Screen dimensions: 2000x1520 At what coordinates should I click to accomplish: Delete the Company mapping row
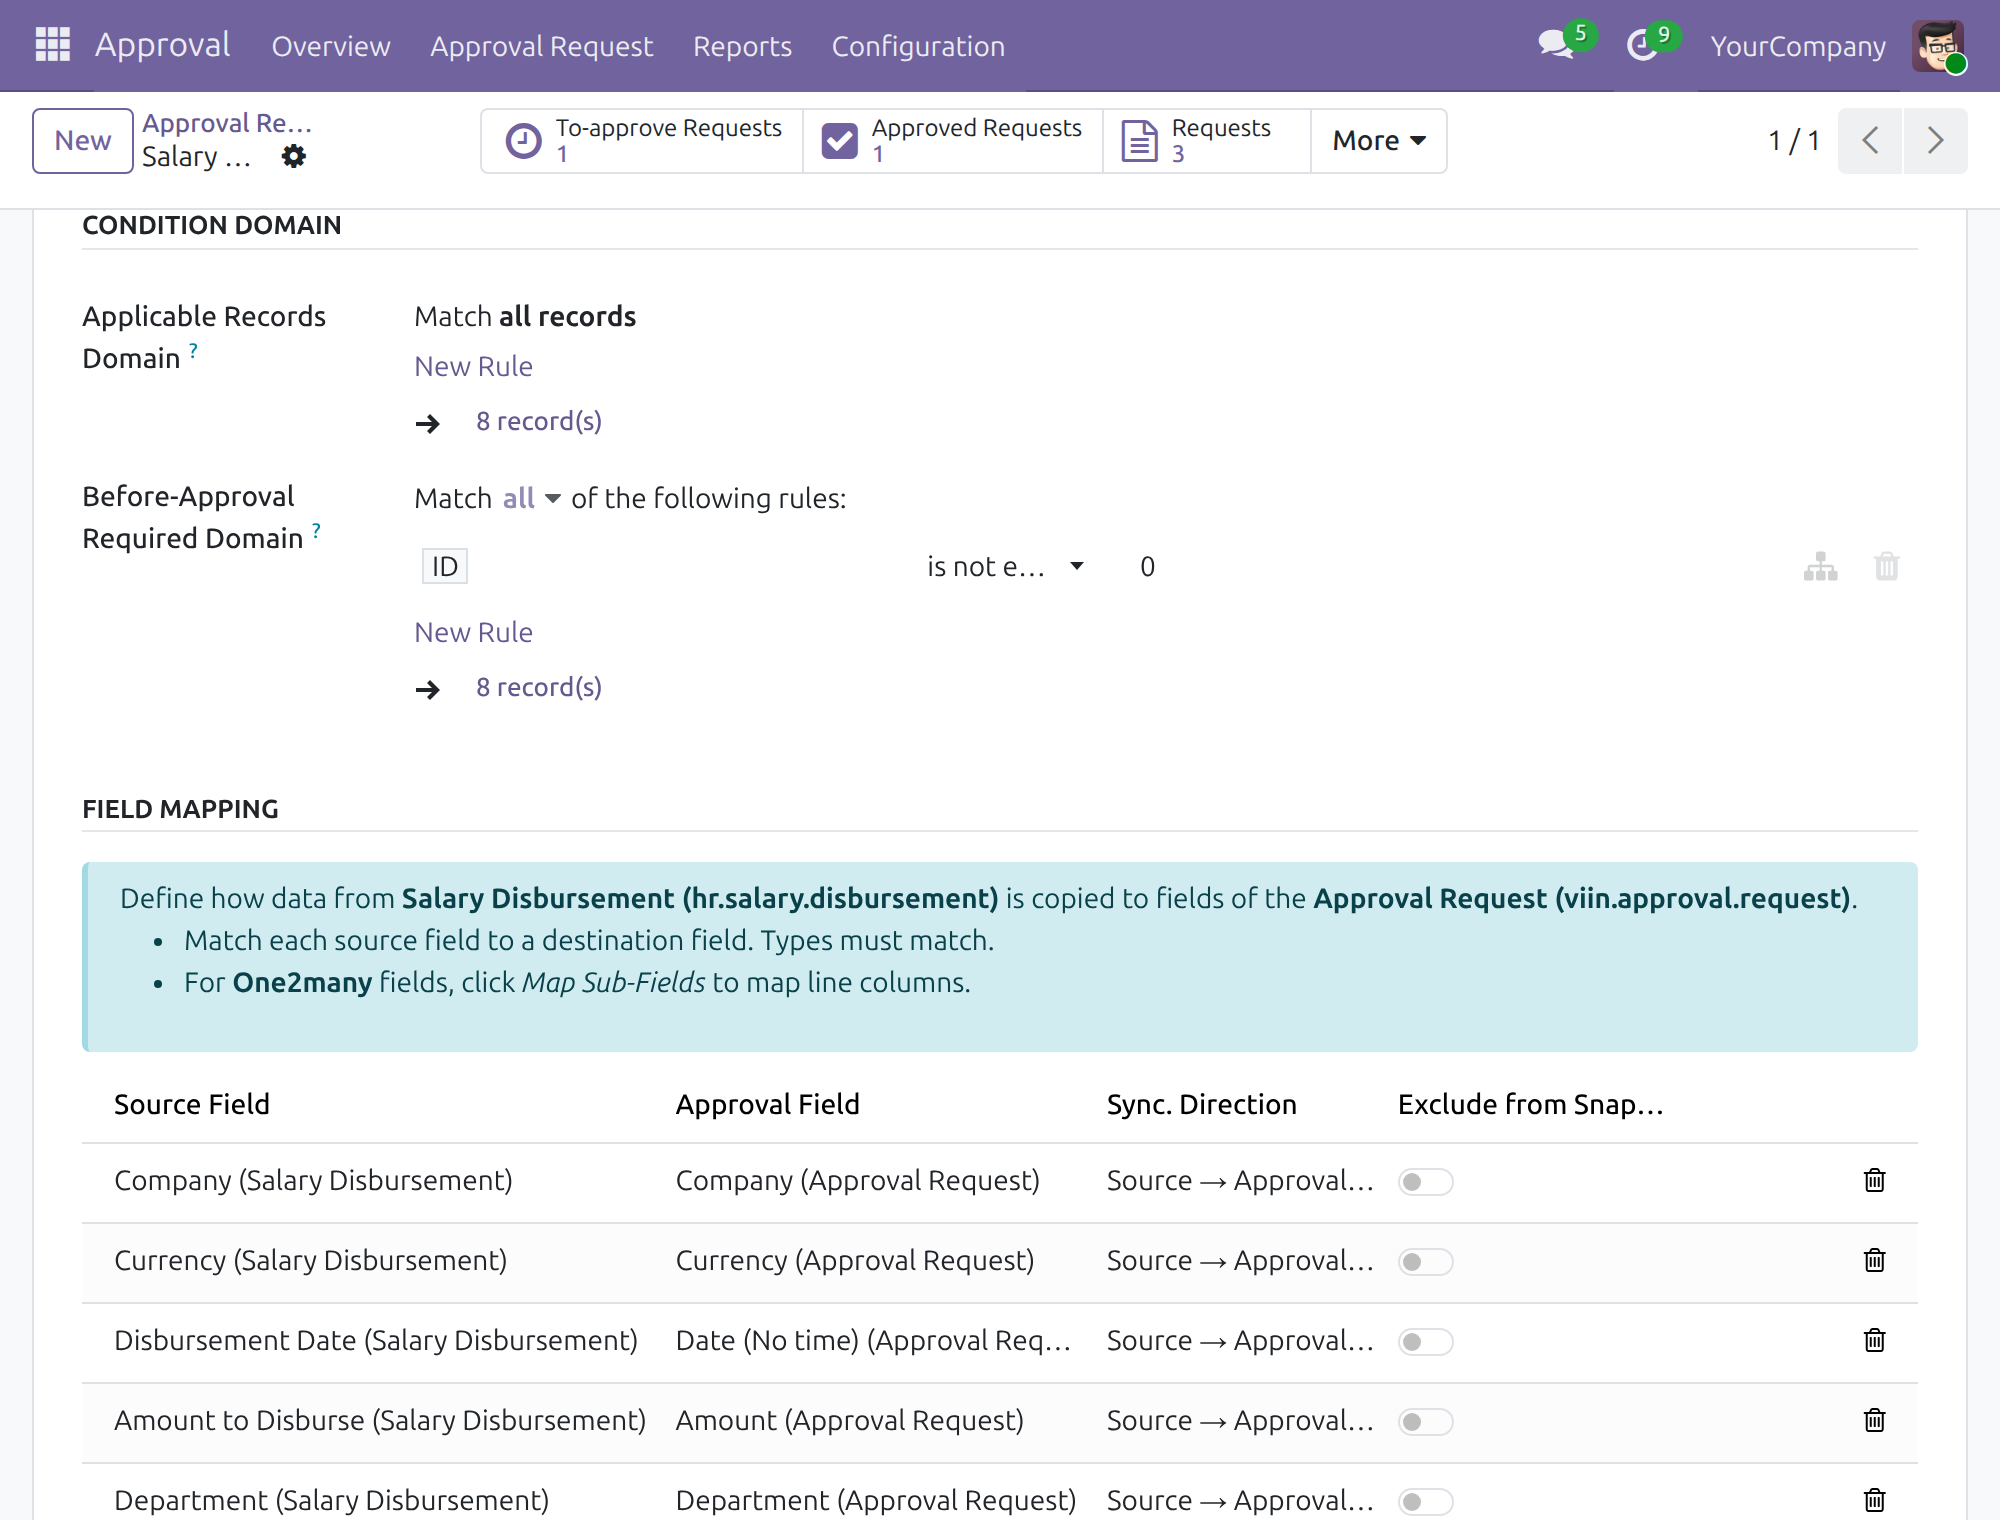(1874, 1181)
